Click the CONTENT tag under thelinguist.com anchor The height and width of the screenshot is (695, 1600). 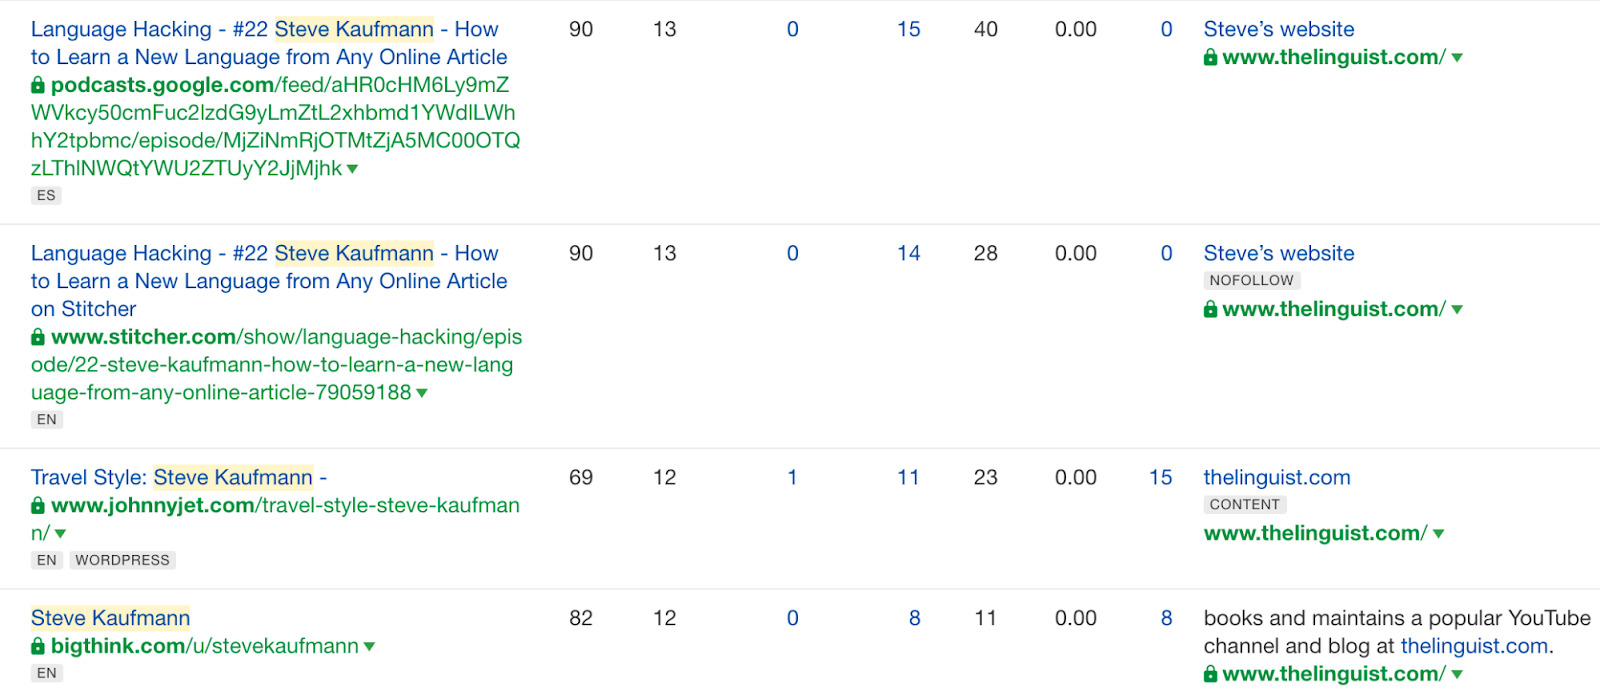1244,505
